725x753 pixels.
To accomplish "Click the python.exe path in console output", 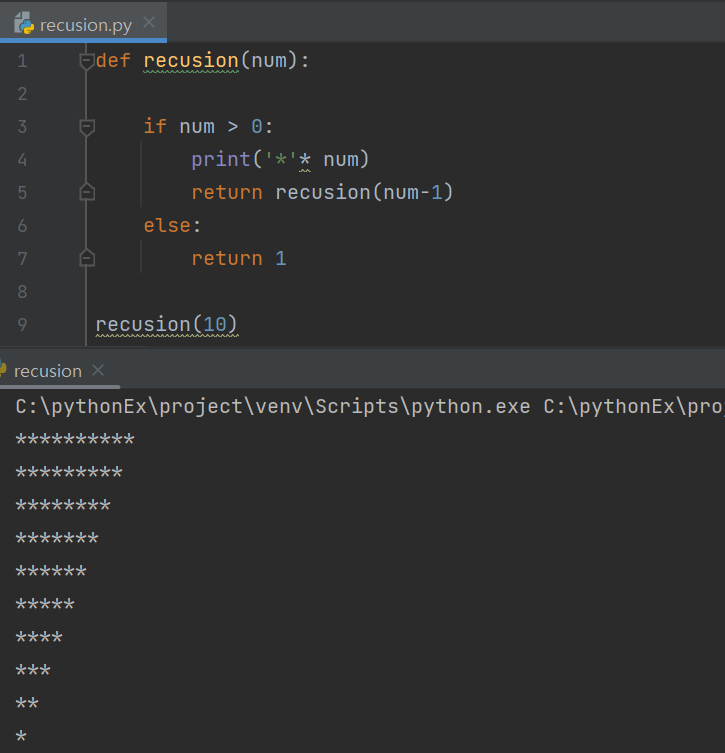I will tap(273, 407).
